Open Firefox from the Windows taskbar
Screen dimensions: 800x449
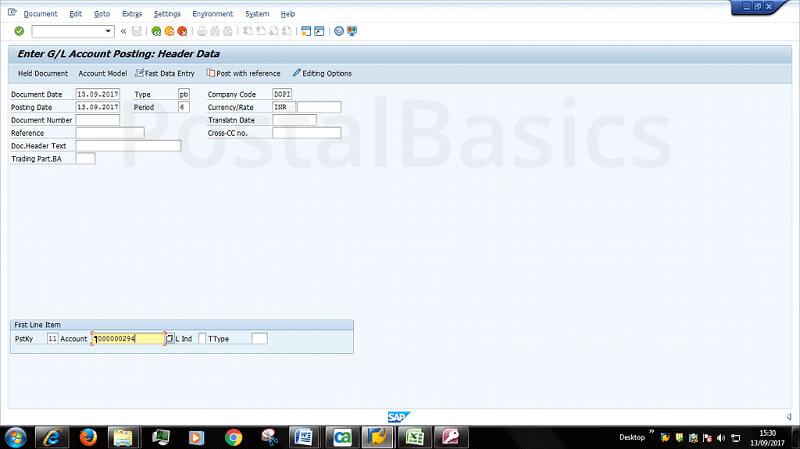(86, 437)
